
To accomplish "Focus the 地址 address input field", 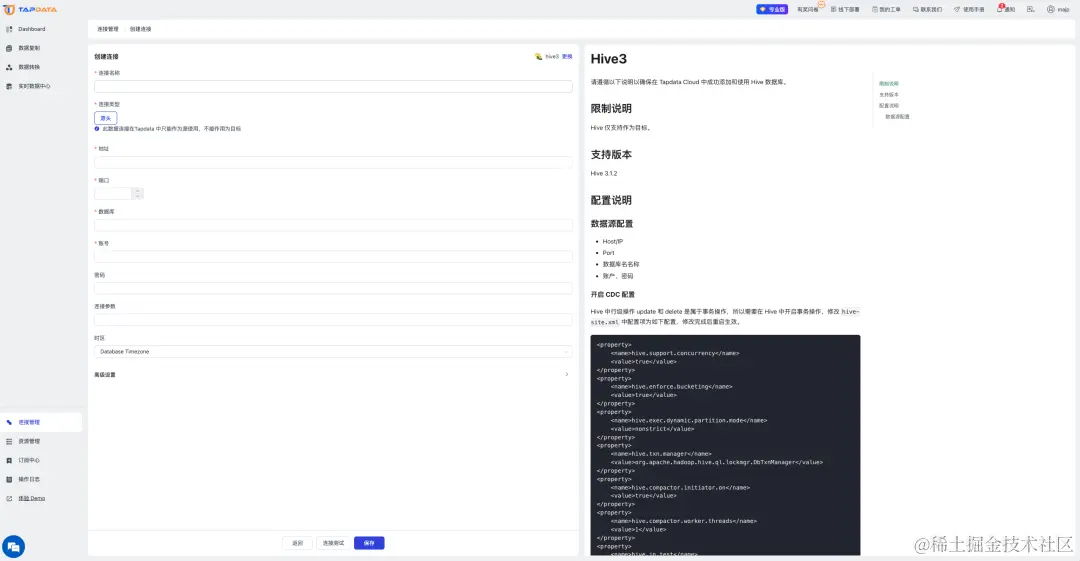I will 333,162.
